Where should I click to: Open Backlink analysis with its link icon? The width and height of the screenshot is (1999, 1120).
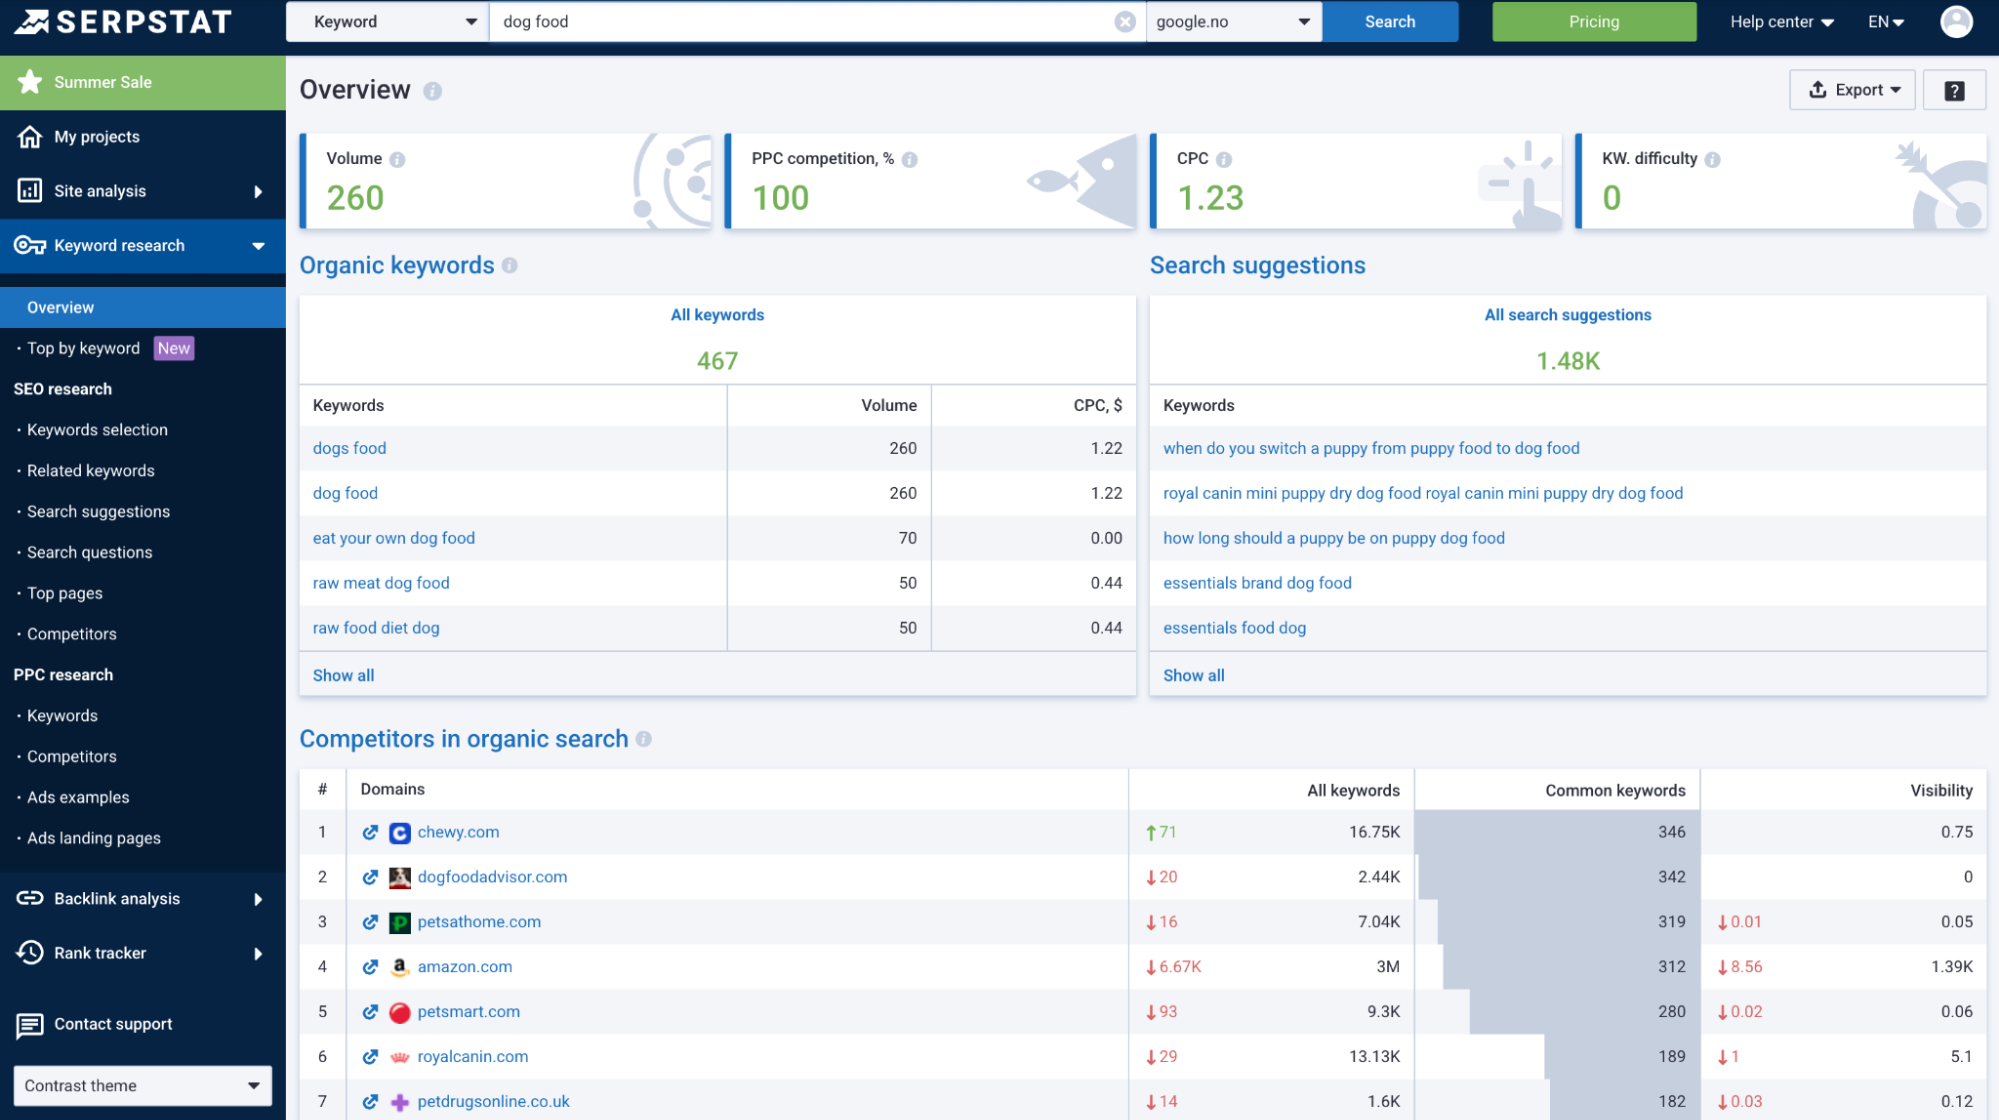tap(30, 898)
